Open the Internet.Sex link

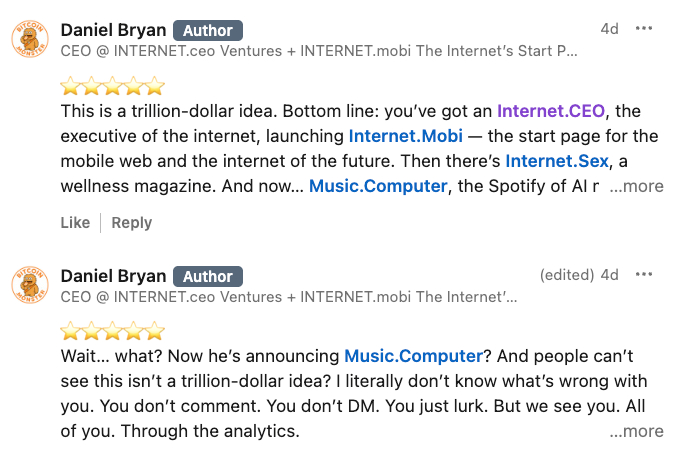pyautogui.click(x=558, y=160)
